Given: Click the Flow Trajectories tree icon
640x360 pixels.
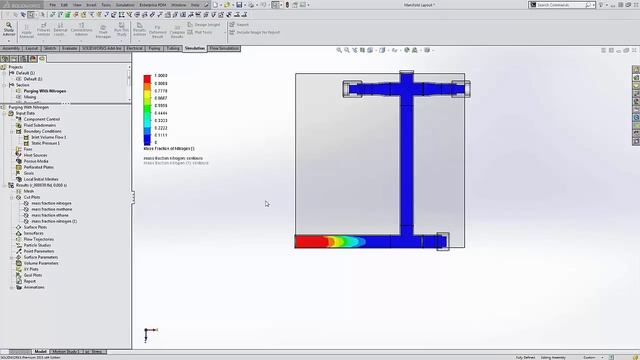Looking at the screenshot, I should (x=18, y=239).
